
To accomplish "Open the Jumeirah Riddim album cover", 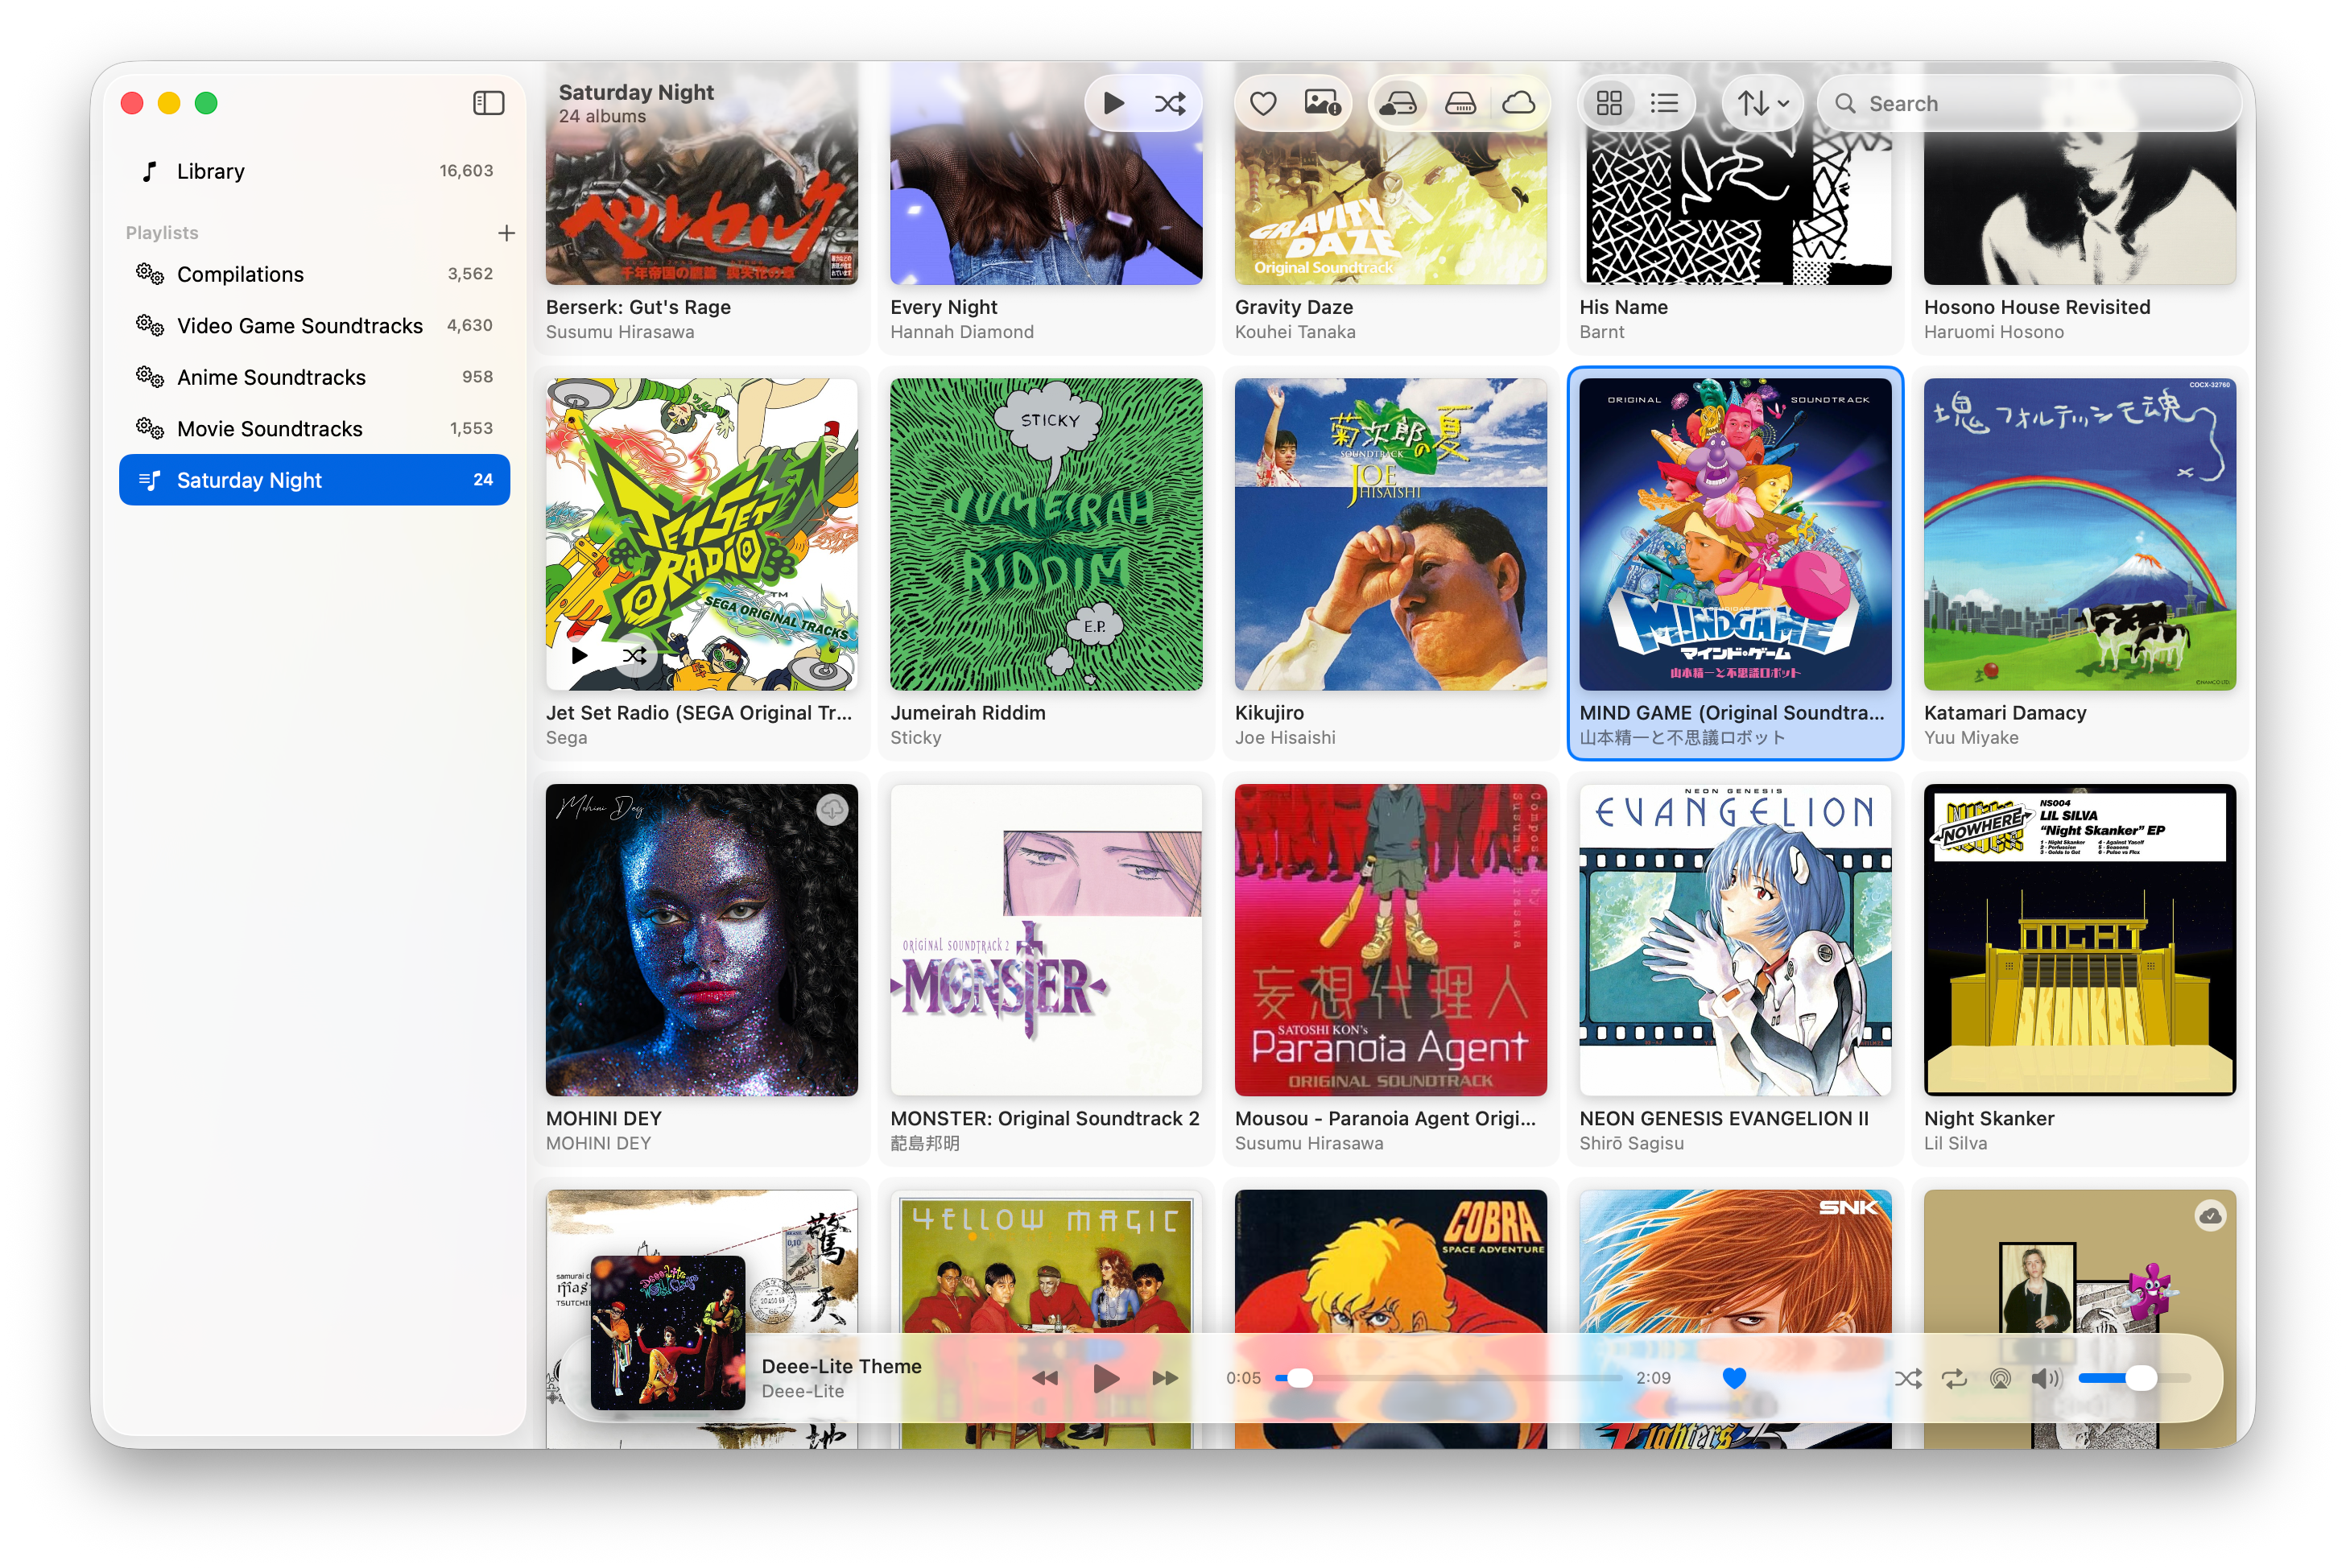I will pyautogui.click(x=1046, y=534).
